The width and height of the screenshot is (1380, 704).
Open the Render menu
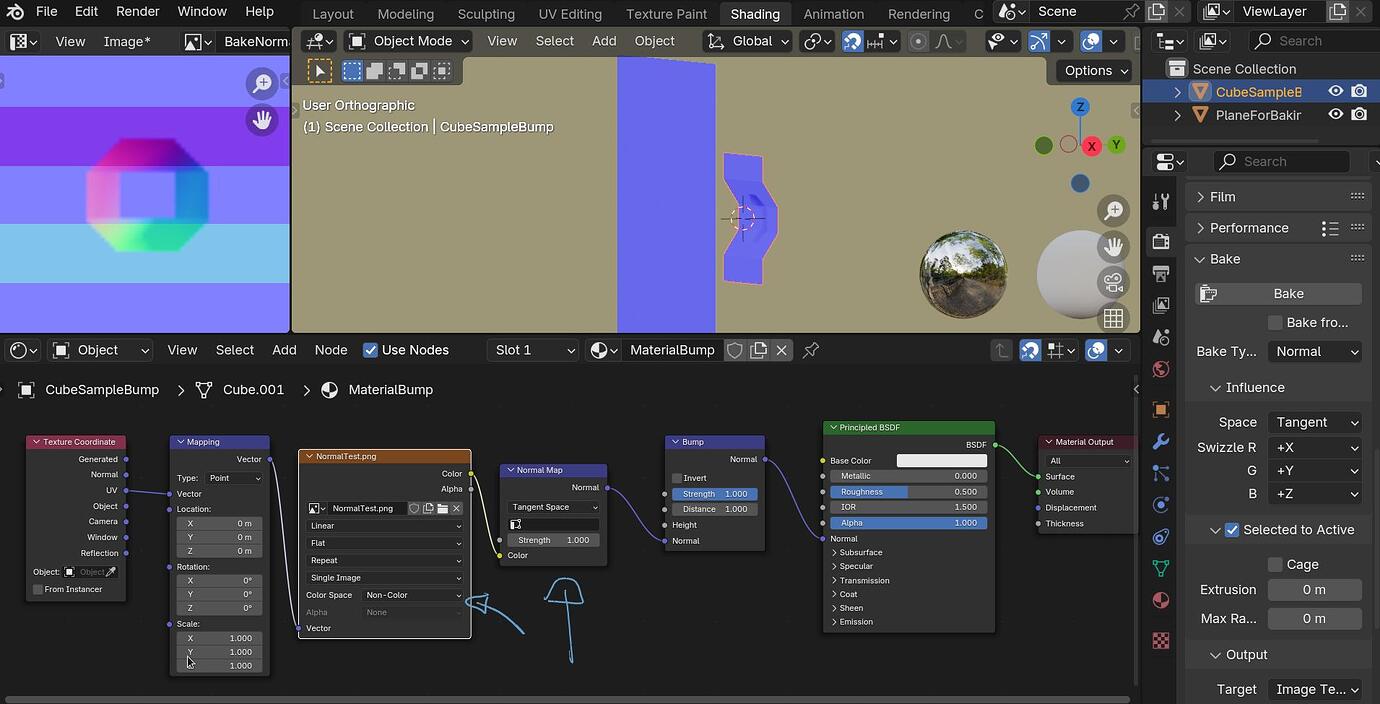[138, 12]
